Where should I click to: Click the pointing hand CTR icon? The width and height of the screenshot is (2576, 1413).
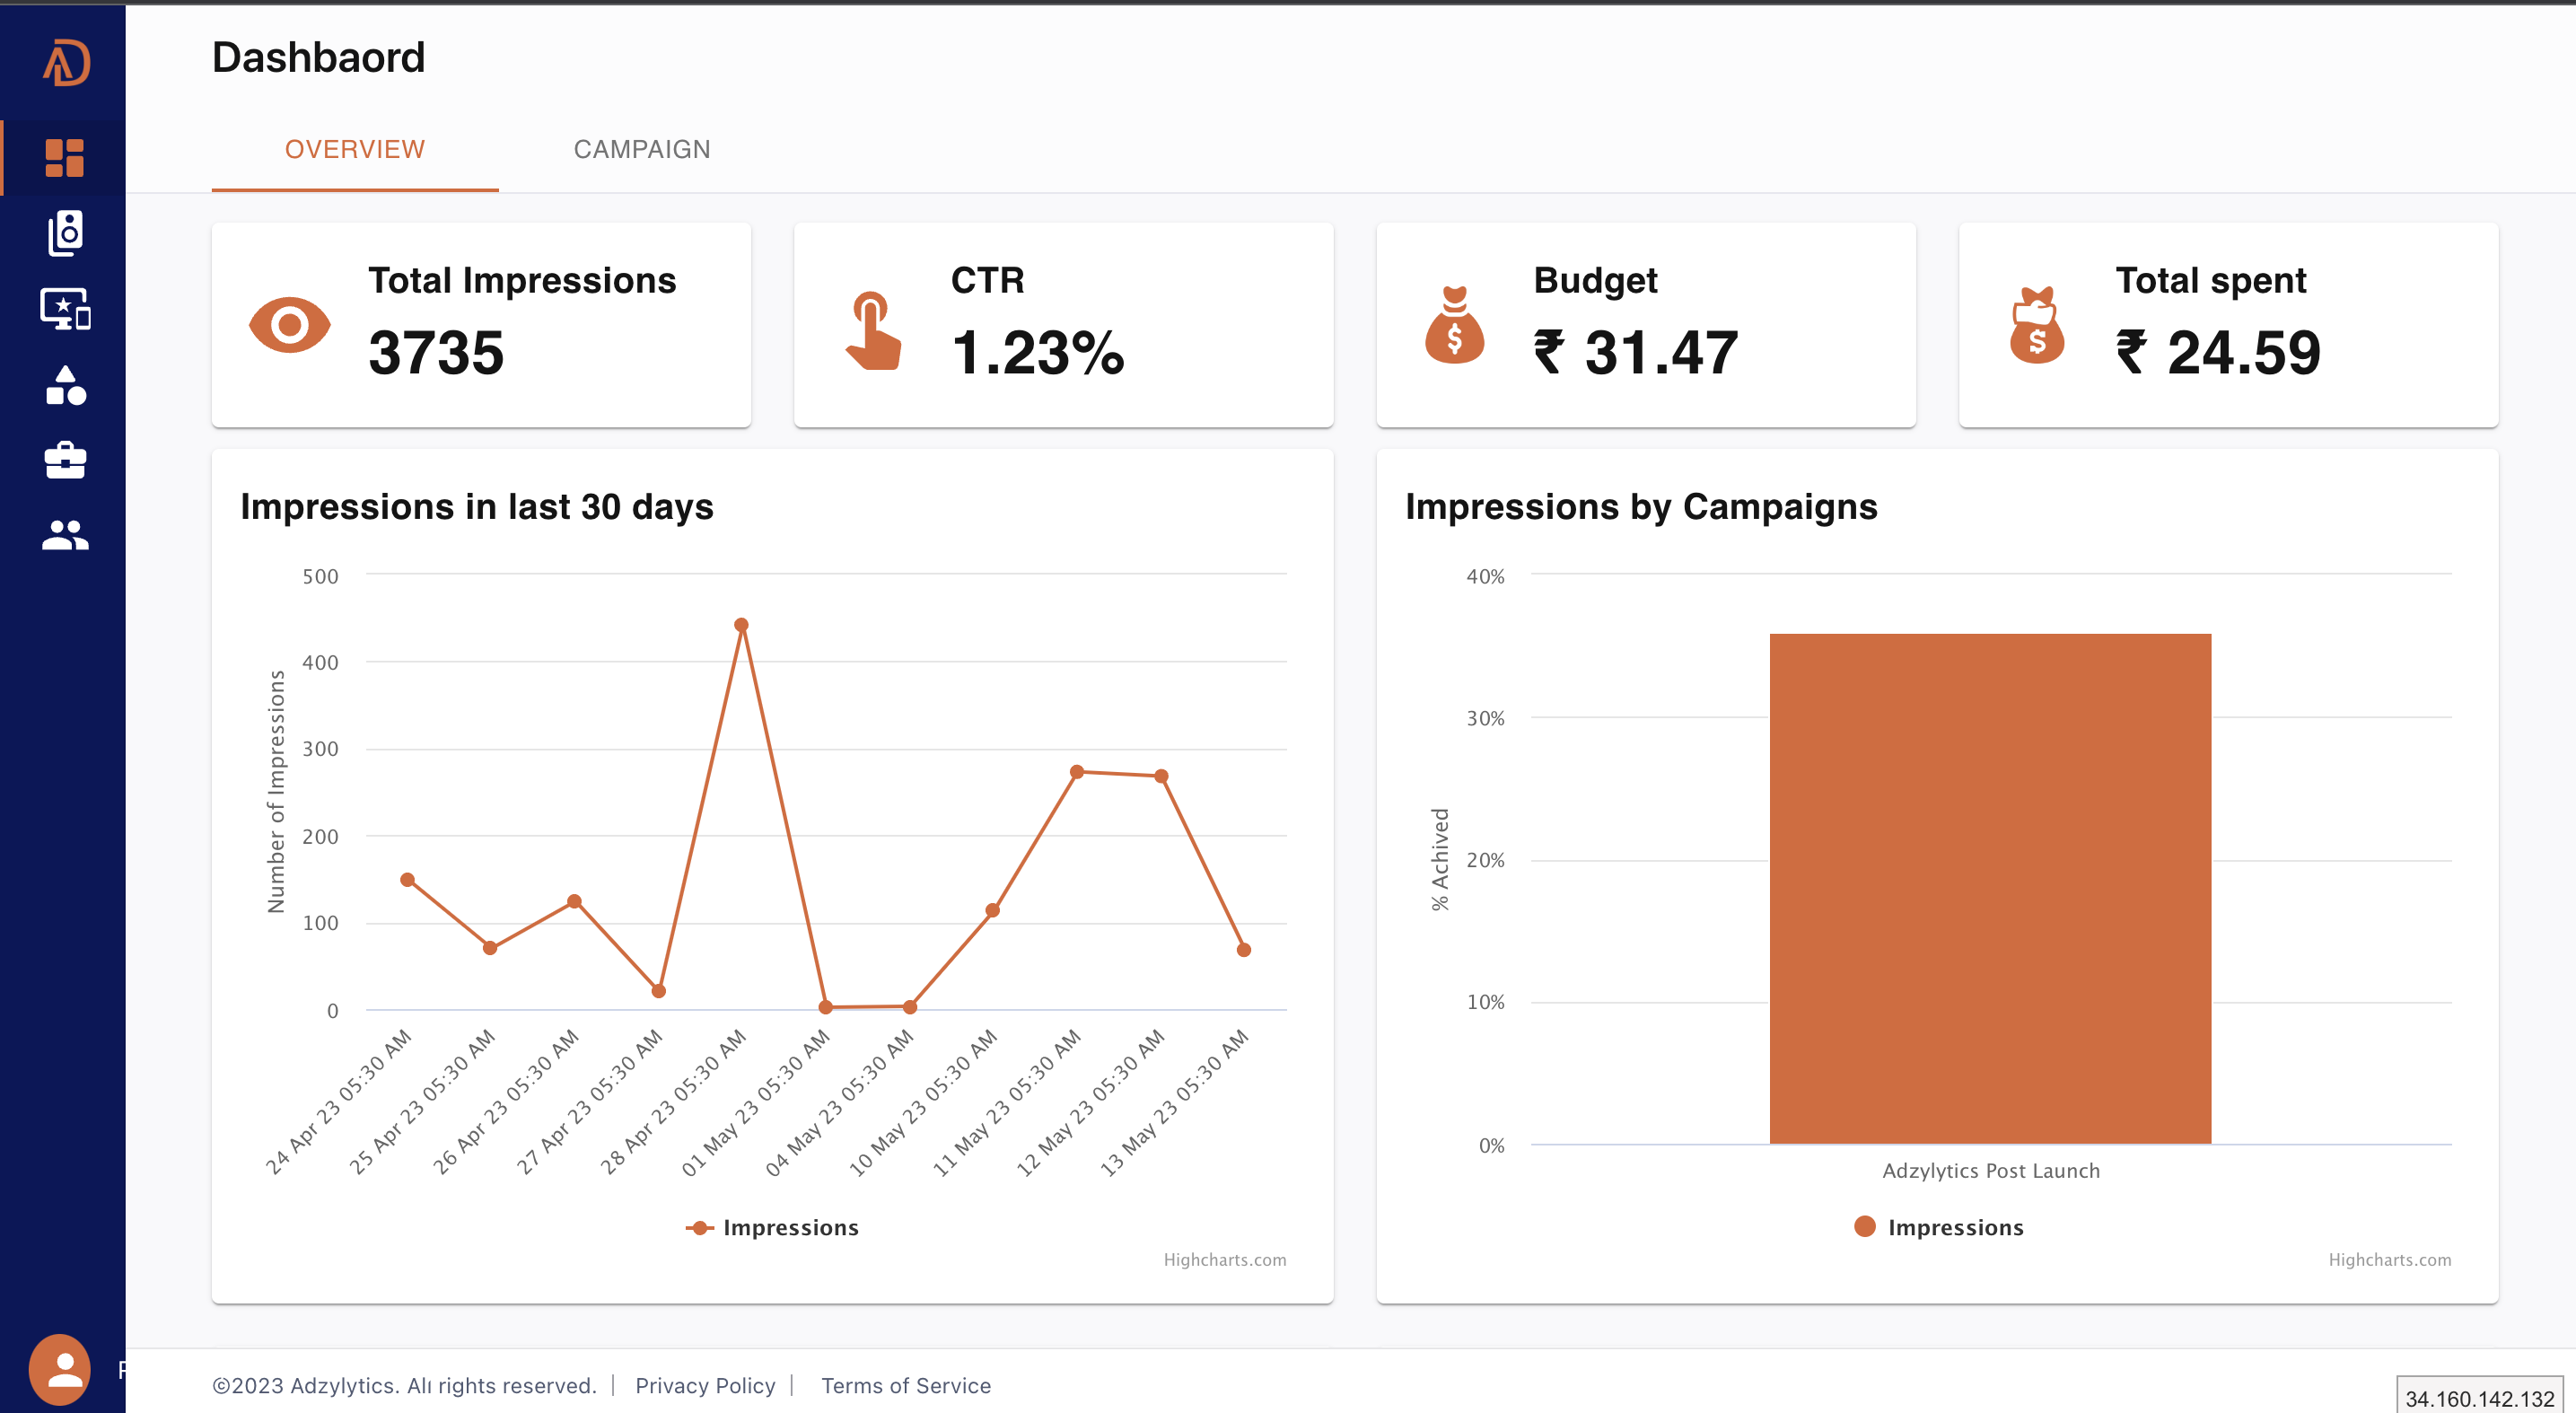[x=872, y=331]
